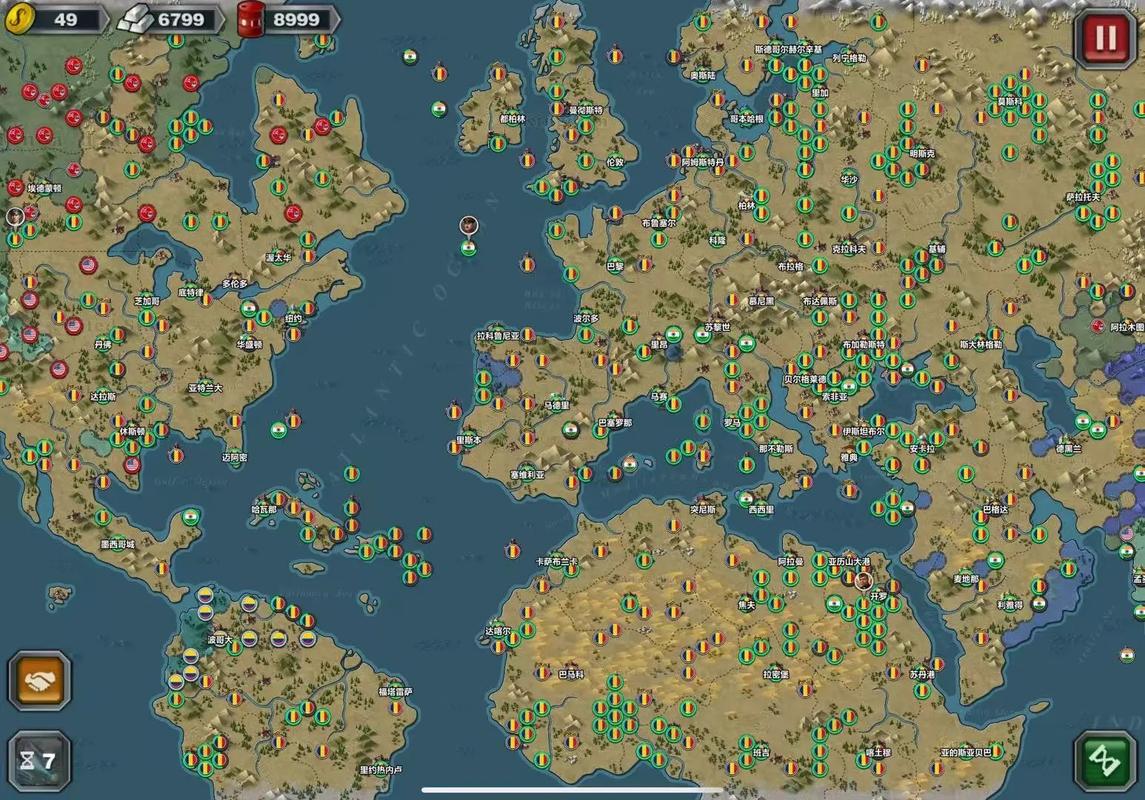Image resolution: width=1145 pixels, height=800 pixels.
Task: Select the city 巴黎
Action: pos(615,266)
